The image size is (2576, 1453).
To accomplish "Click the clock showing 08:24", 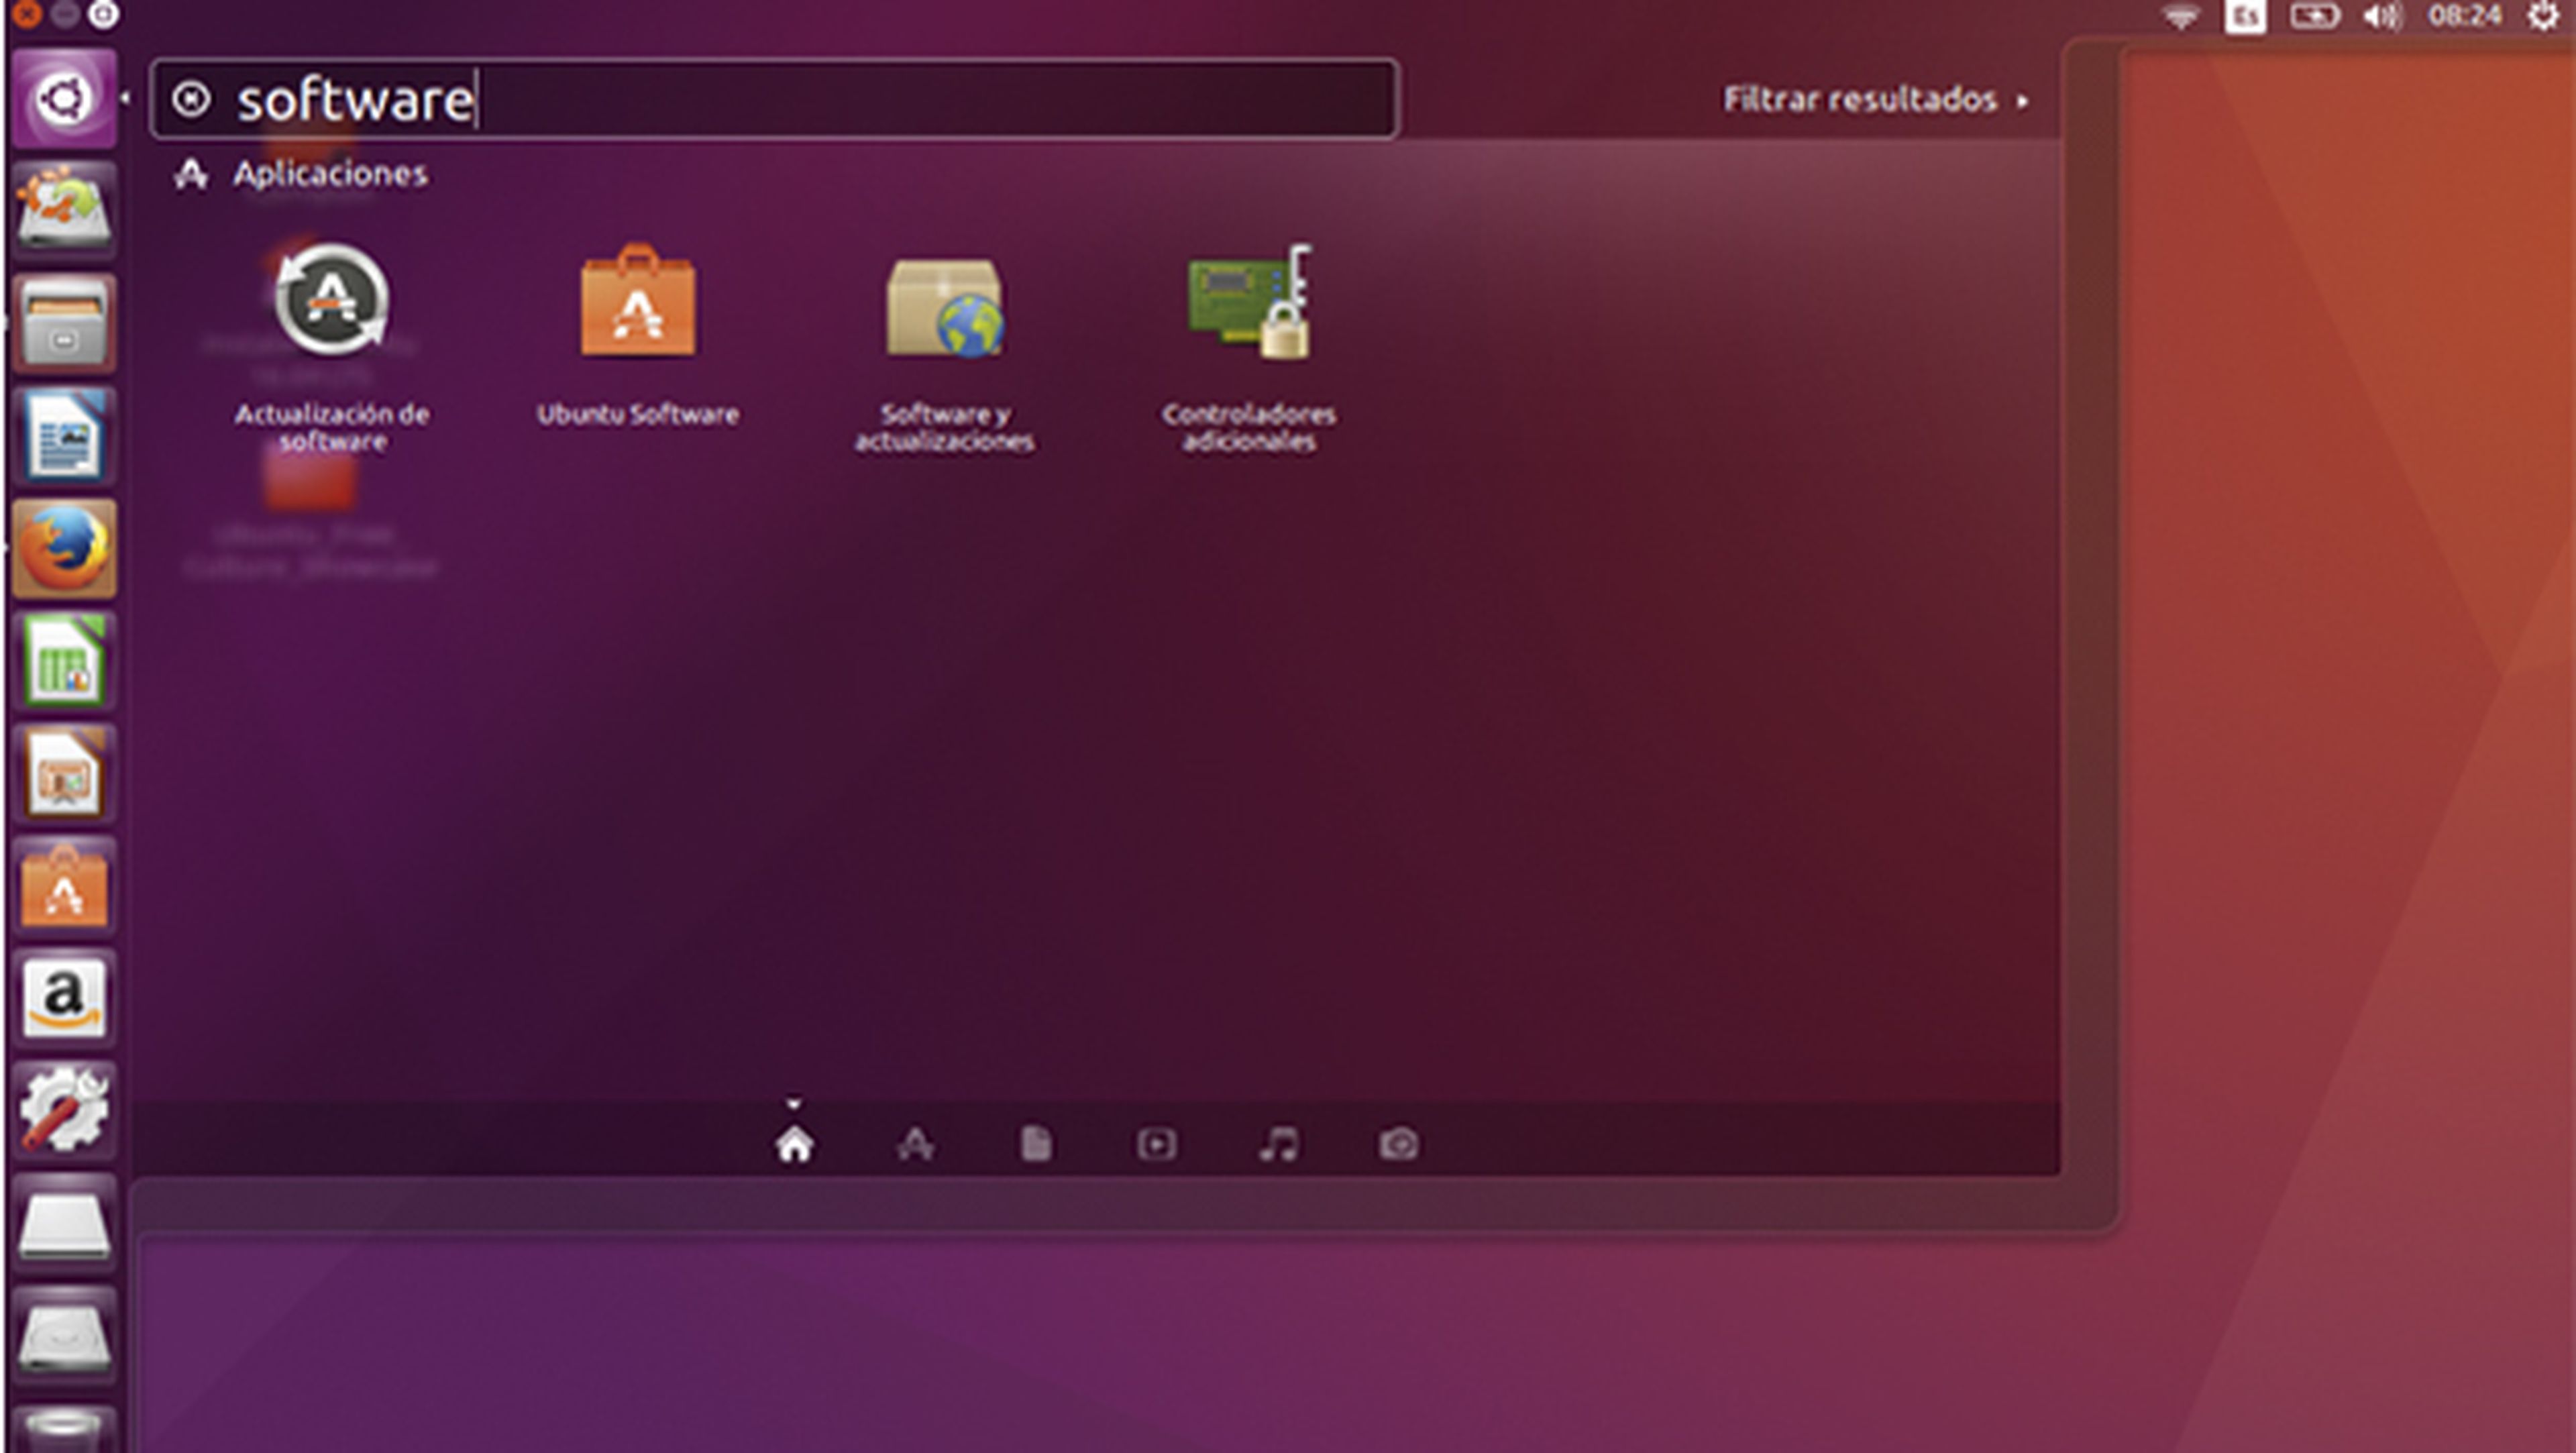I will point(2465,16).
